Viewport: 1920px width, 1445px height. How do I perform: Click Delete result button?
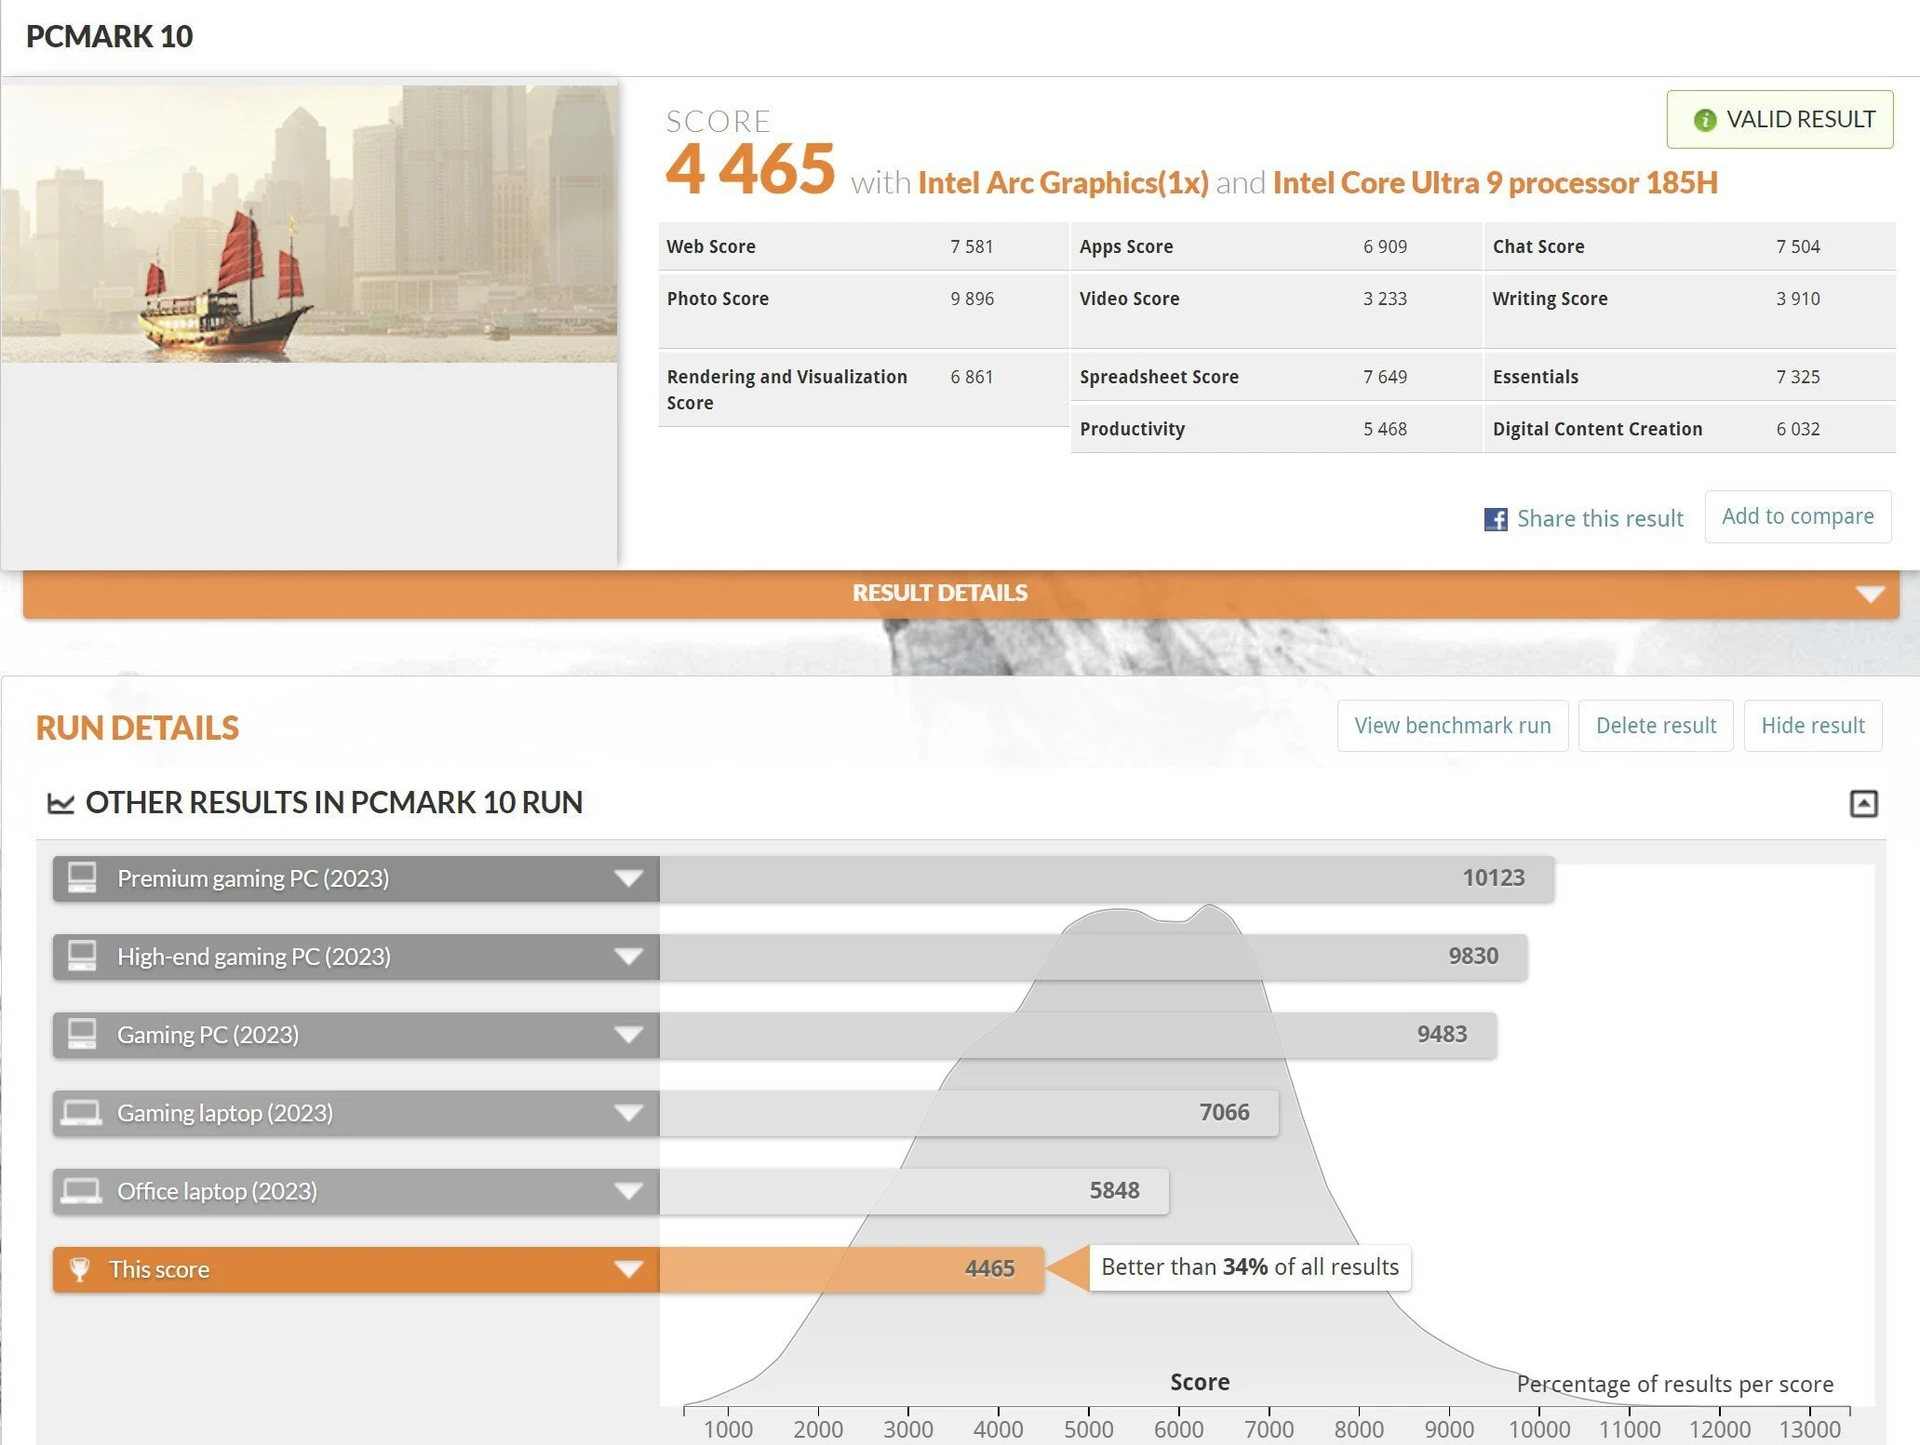click(x=1655, y=725)
